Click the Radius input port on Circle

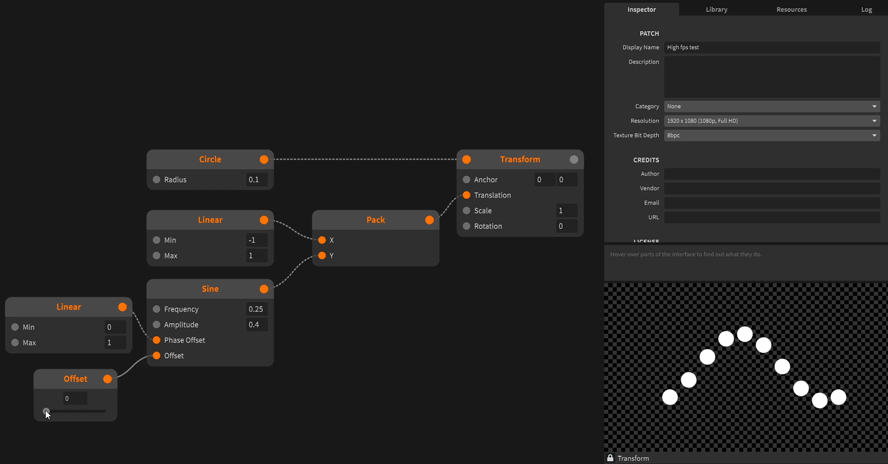pyautogui.click(x=156, y=180)
